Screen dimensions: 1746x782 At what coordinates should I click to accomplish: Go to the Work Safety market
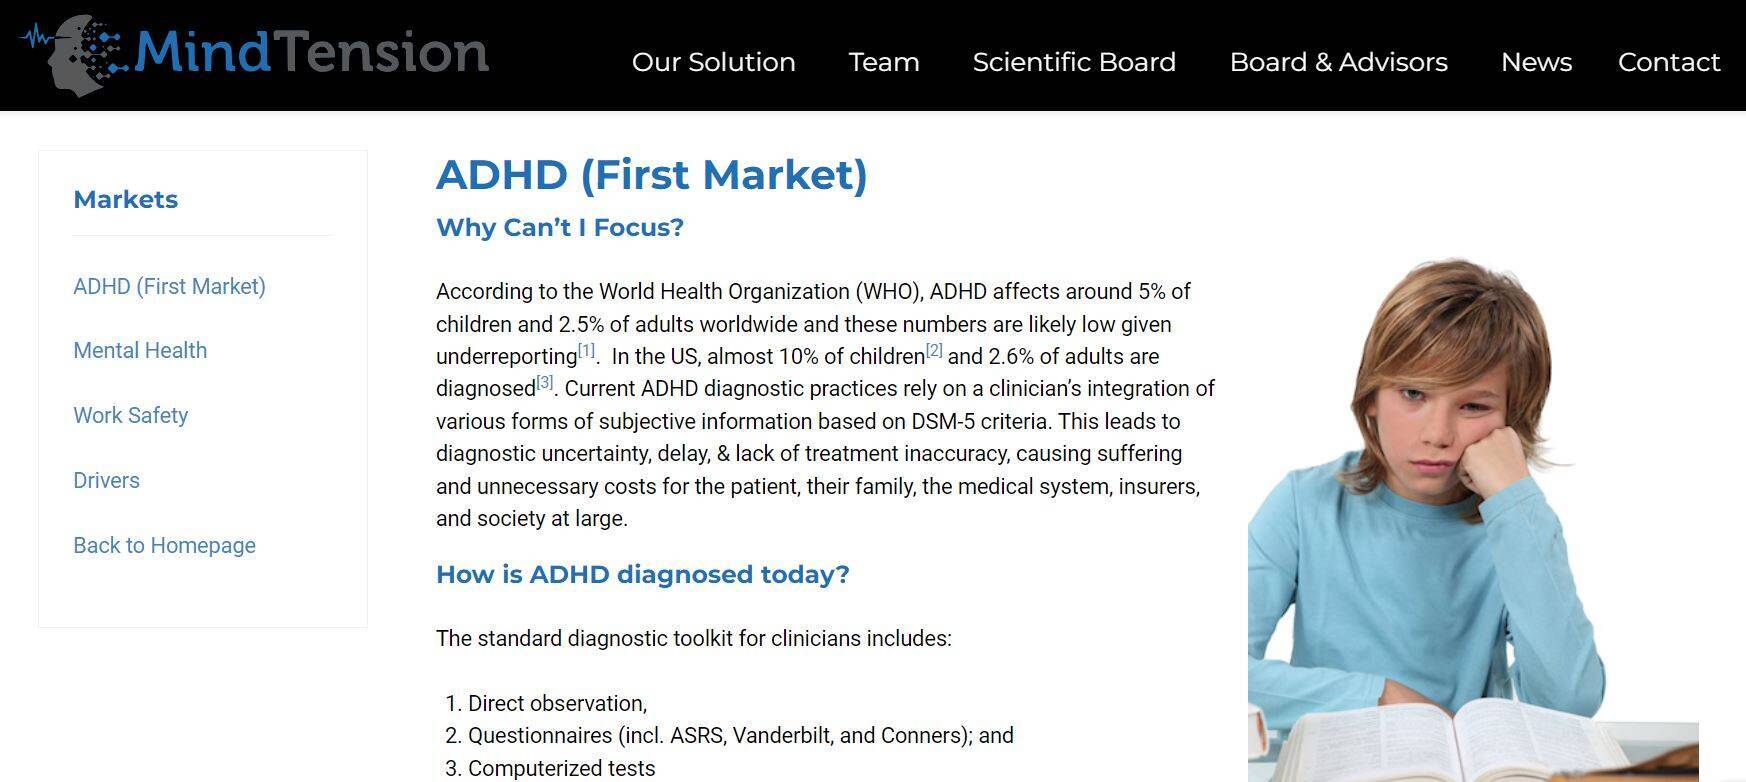[x=130, y=416]
